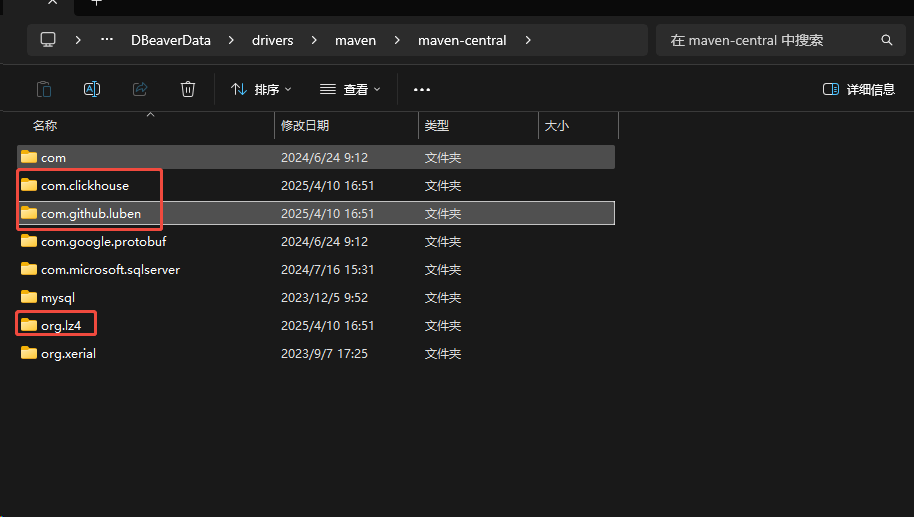Click date 2025/4/10 16:51 of org.lz4 row

pyautogui.click(x=327, y=325)
